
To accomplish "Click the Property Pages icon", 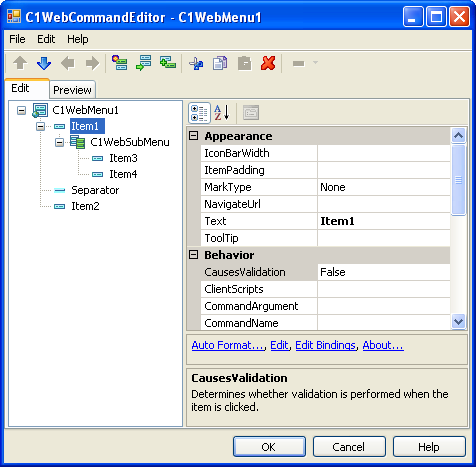I will point(251,113).
